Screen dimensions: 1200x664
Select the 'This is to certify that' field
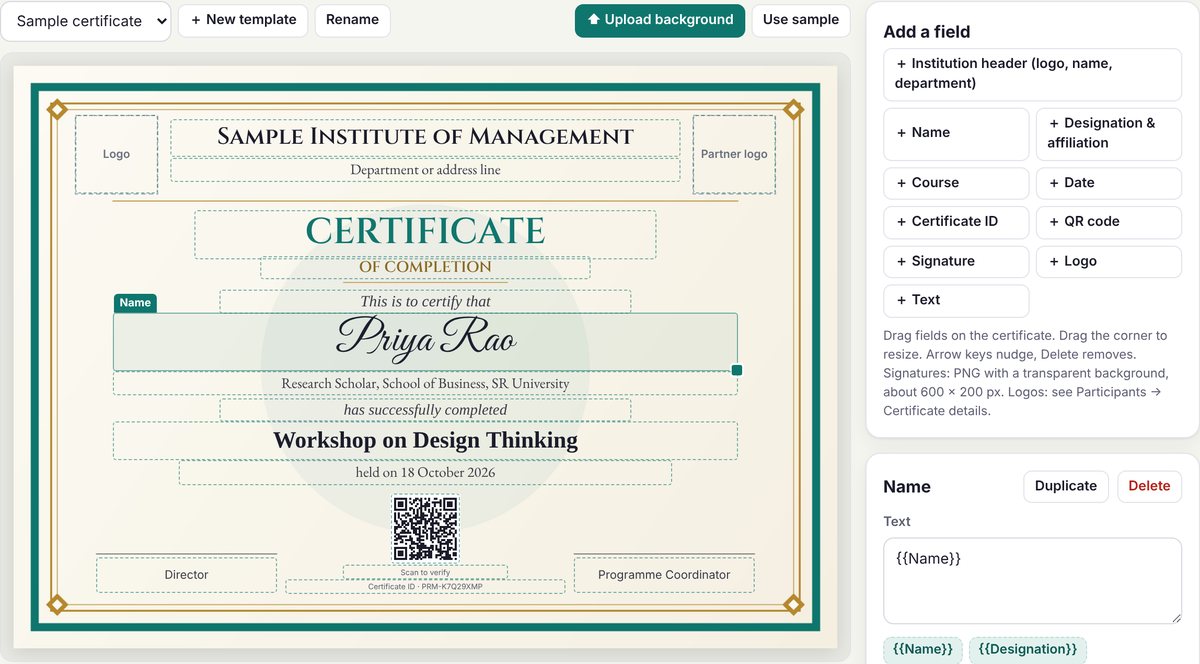(x=425, y=301)
